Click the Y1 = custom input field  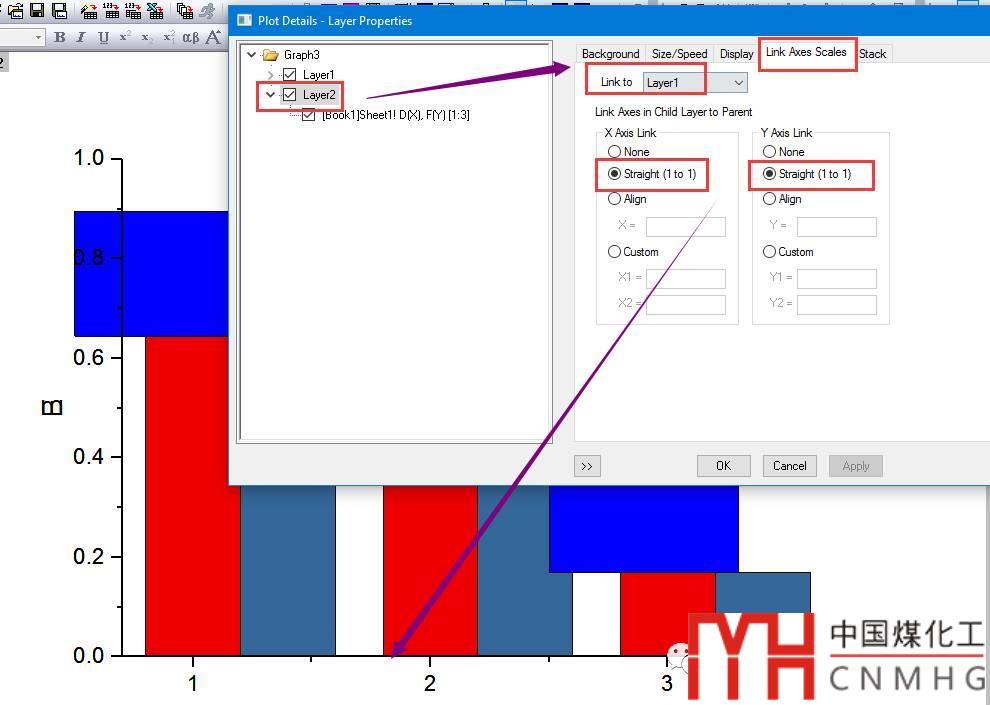pyautogui.click(x=837, y=278)
